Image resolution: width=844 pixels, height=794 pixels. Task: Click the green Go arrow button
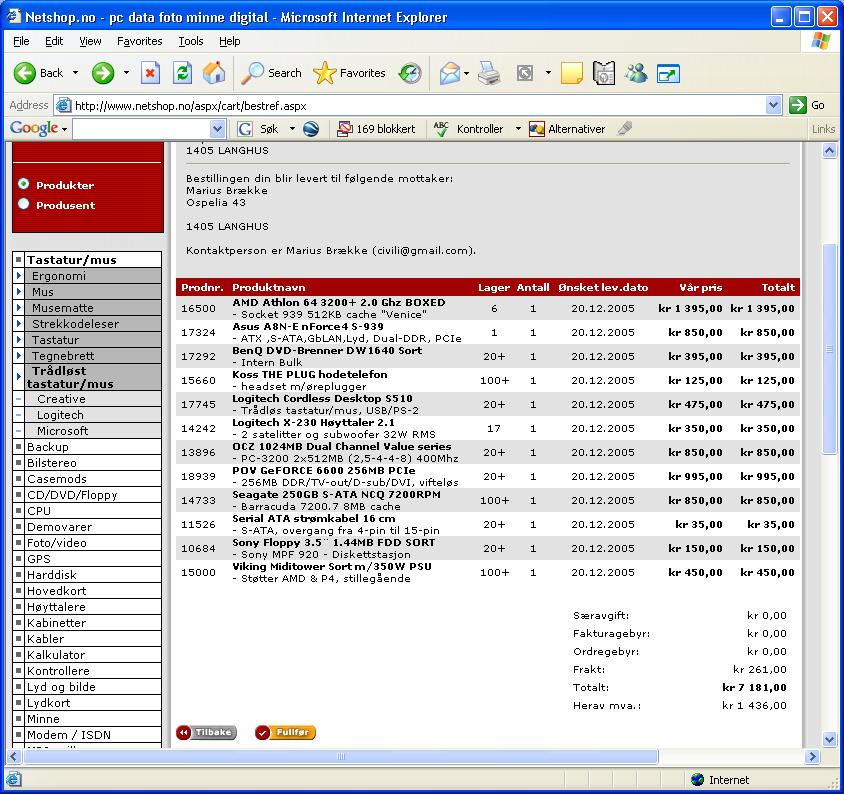coord(798,105)
